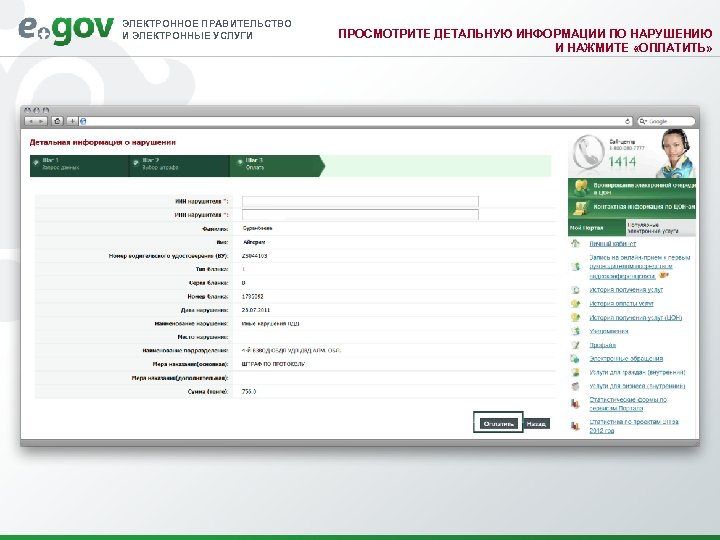The image size is (720, 540).
Task: Open Бронирование электронной очереди в ЦОН banner
Action: coord(632,188)
